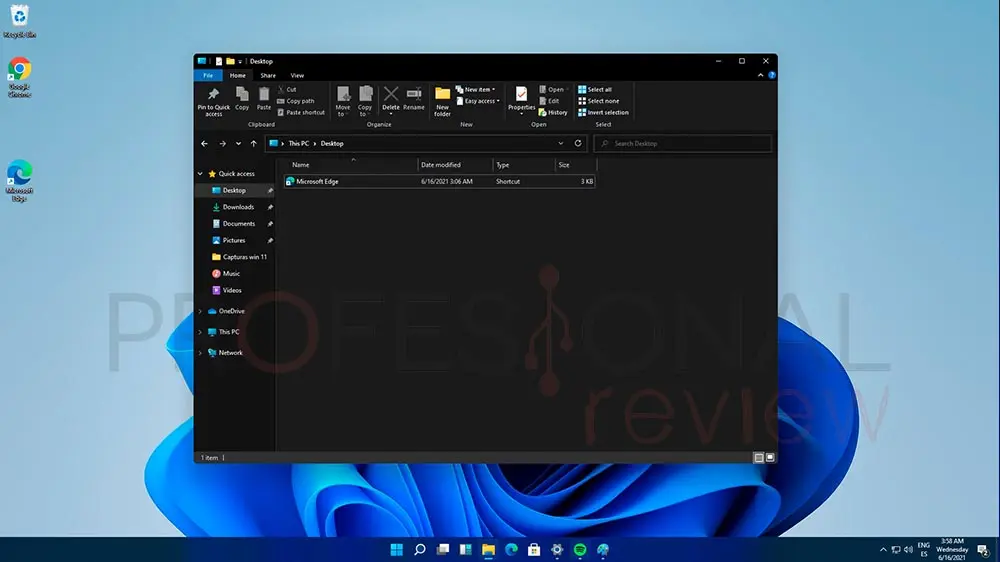
Task: Select the Microsoft Edge shortcut file row
Action: [x=439, y=182]
